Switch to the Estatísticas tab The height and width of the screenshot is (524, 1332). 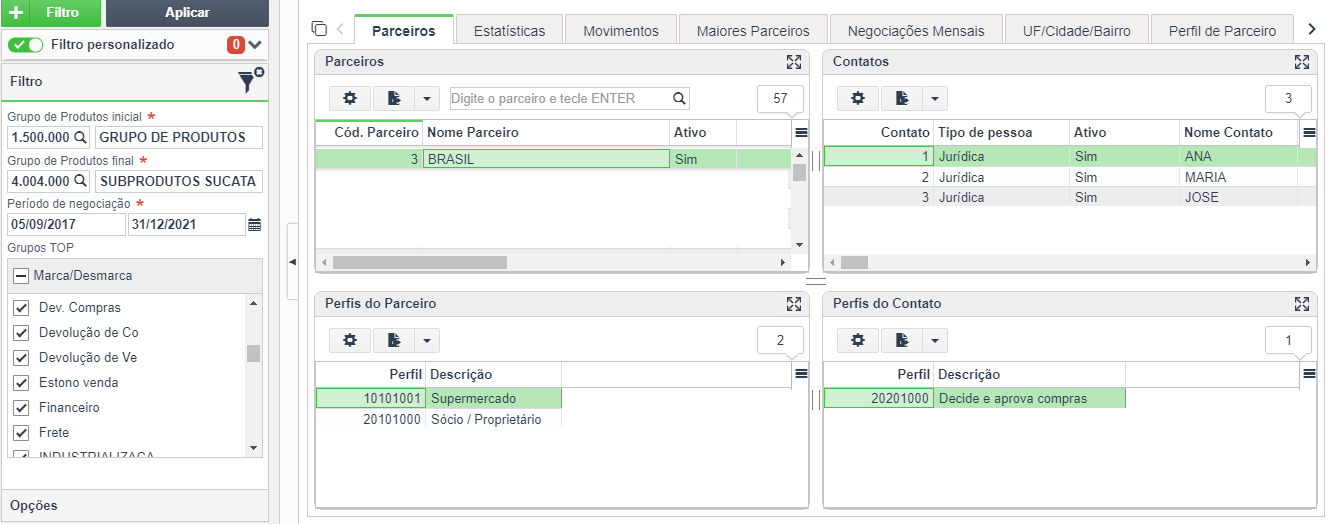[x=509, y=30]
